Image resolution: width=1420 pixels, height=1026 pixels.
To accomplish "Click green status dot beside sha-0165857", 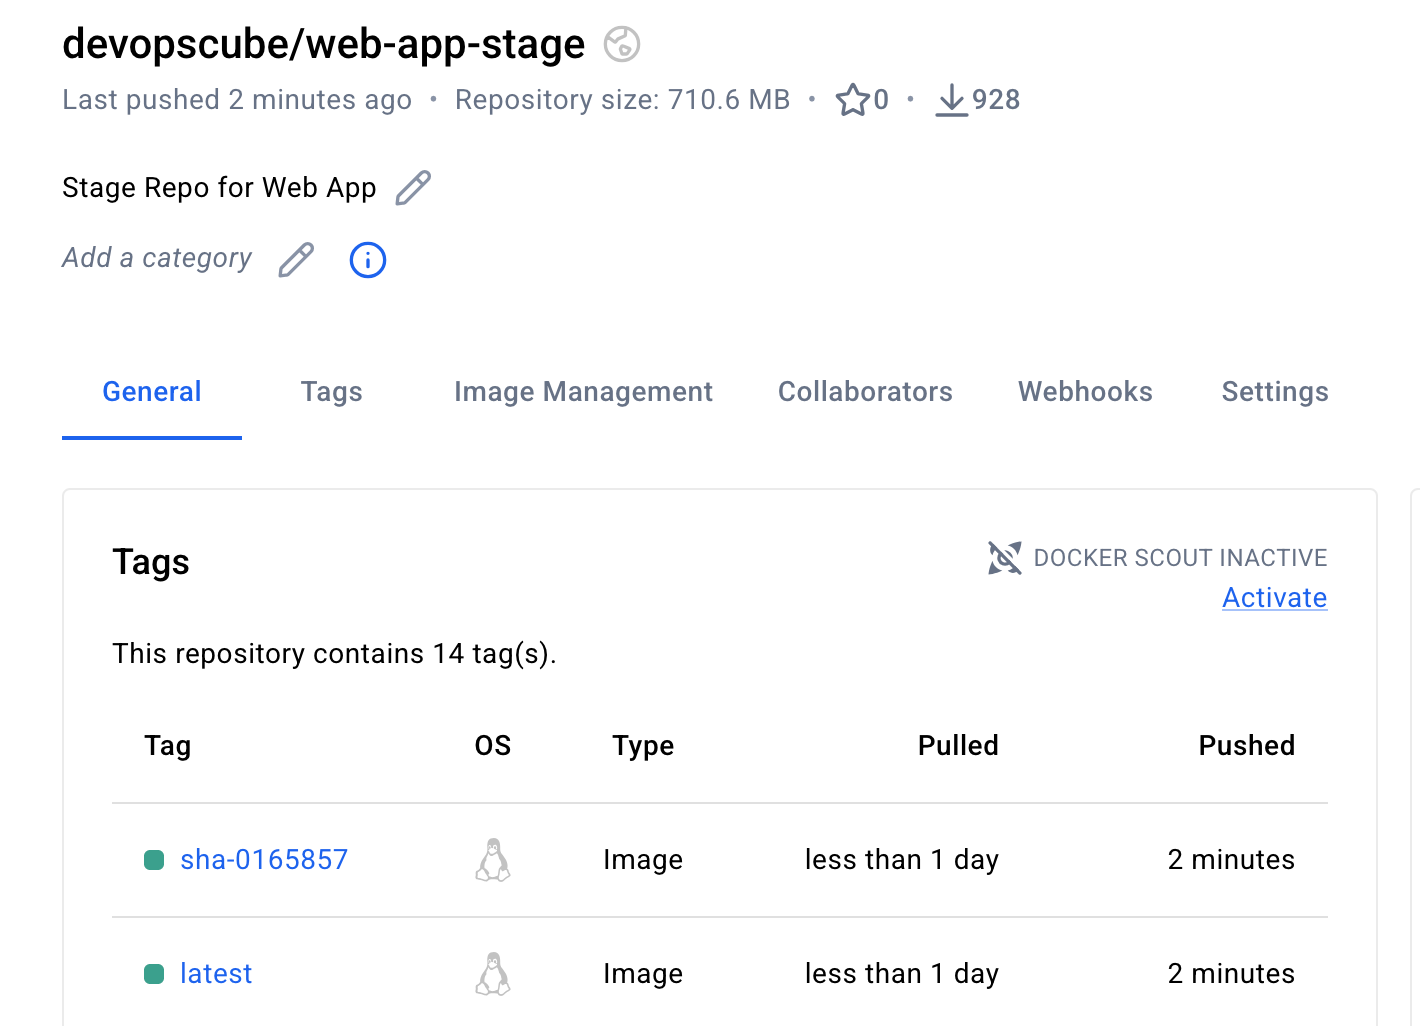I will coord(154,860).
